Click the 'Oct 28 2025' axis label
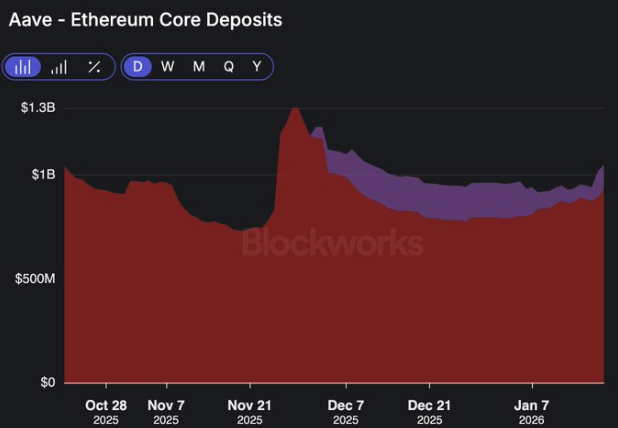This screenshot has height=428, width=618. pos(106,412)
